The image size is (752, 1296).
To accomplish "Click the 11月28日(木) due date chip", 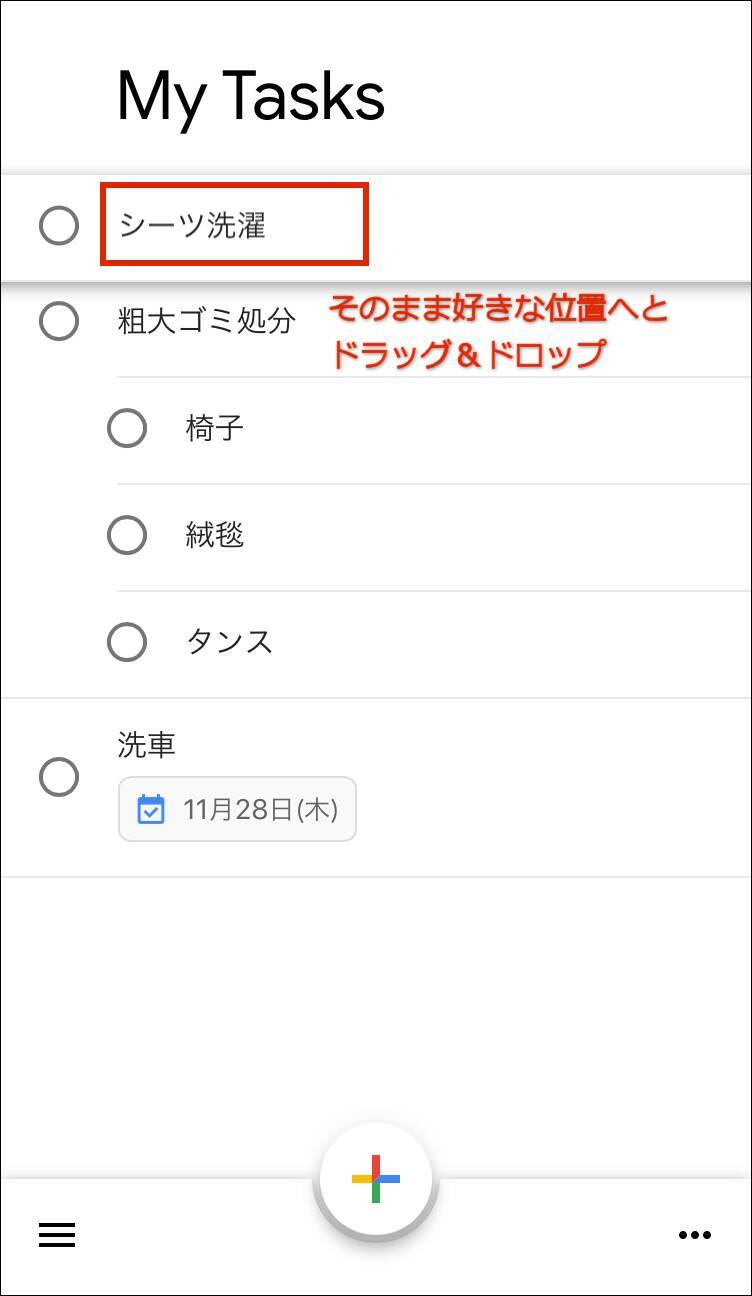I will (238, 809).
